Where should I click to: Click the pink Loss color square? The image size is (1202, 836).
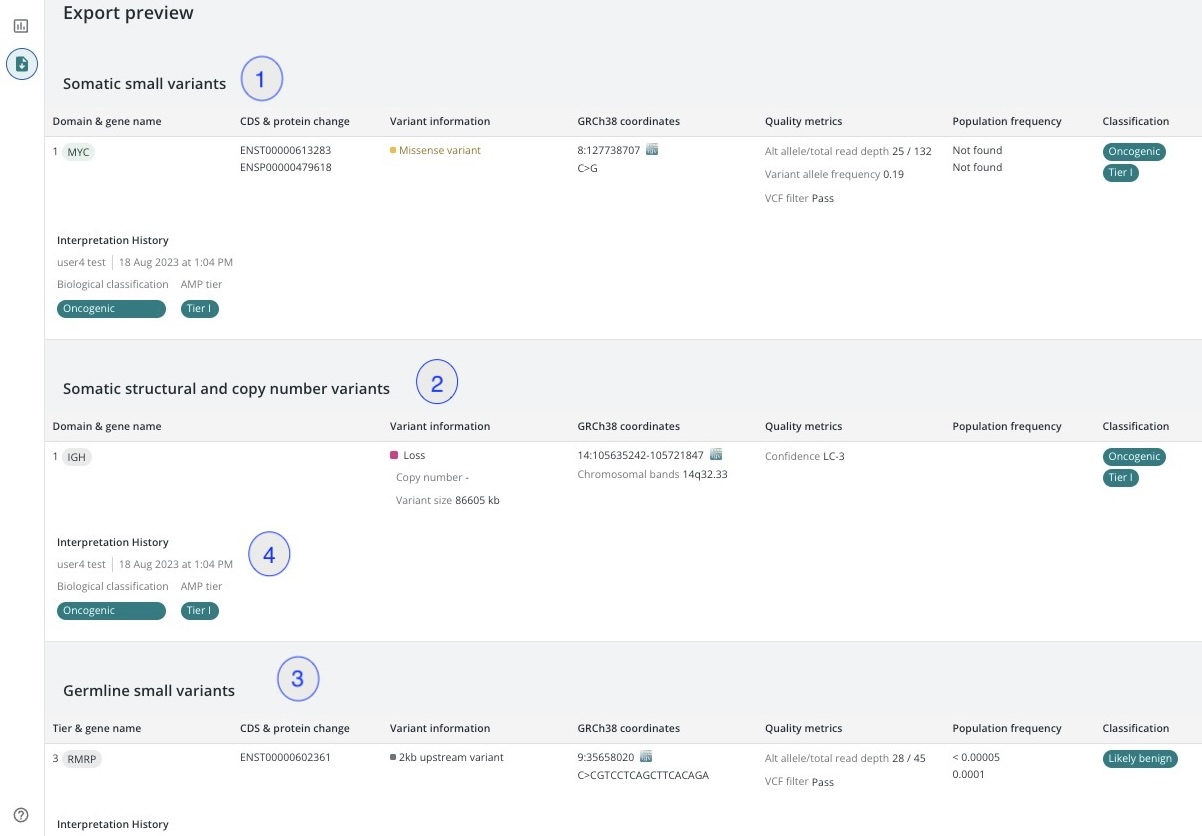394,455
